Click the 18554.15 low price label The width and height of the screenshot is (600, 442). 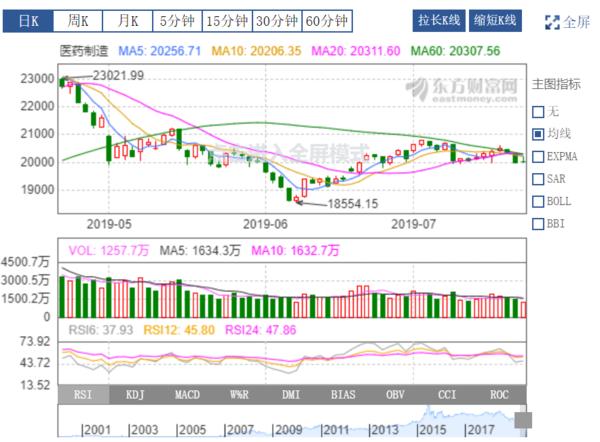pyautogui.click(x=353, y=204)
